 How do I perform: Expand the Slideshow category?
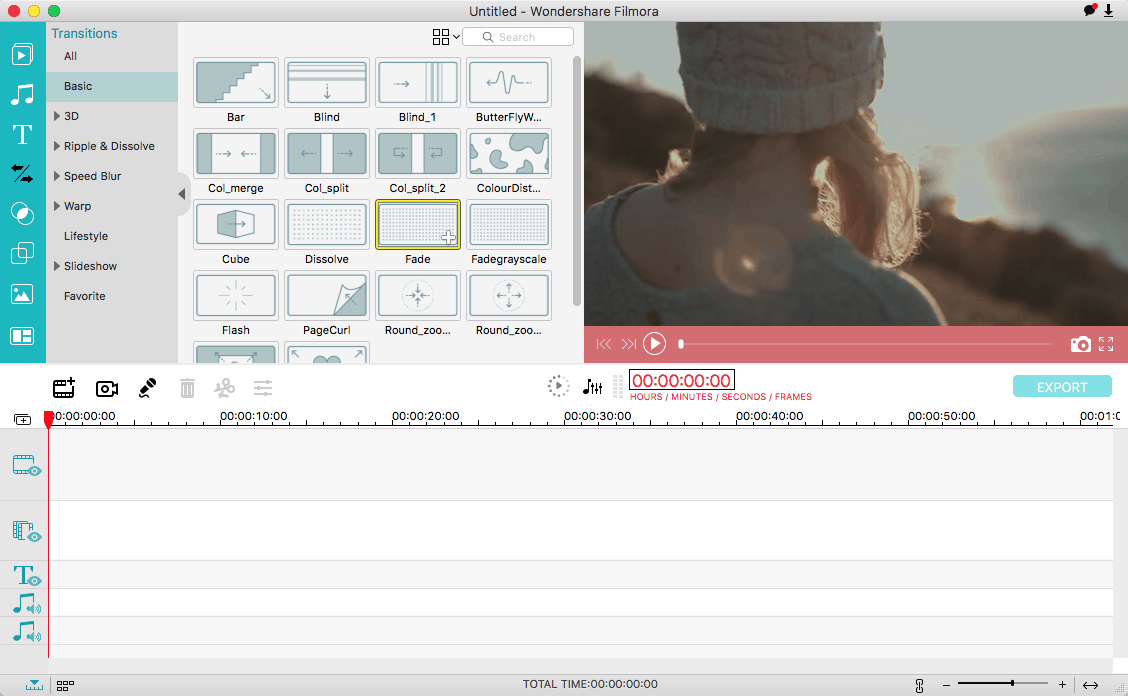pos(57,266)
